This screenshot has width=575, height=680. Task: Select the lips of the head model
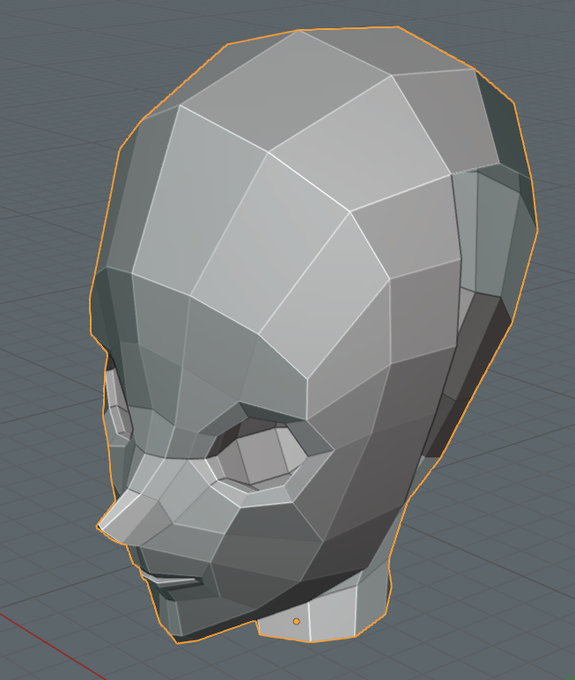pos(171,581)
